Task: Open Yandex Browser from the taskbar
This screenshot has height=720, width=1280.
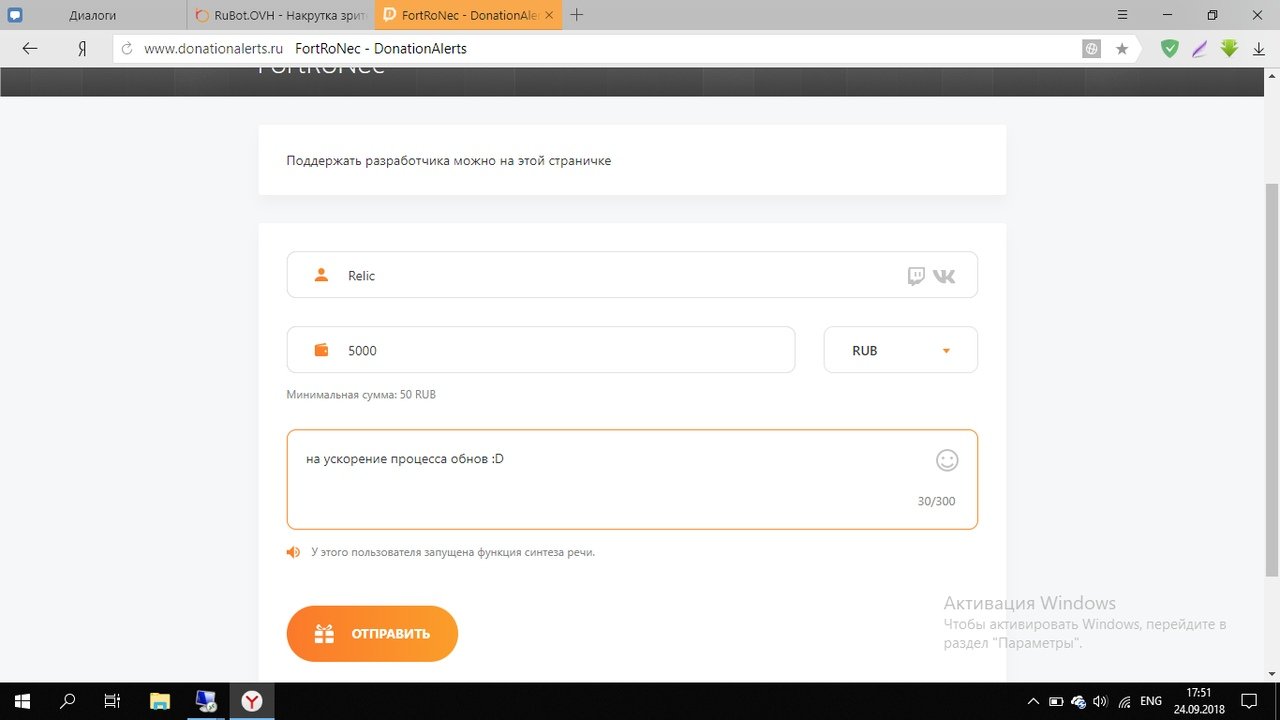Action: 253,701
